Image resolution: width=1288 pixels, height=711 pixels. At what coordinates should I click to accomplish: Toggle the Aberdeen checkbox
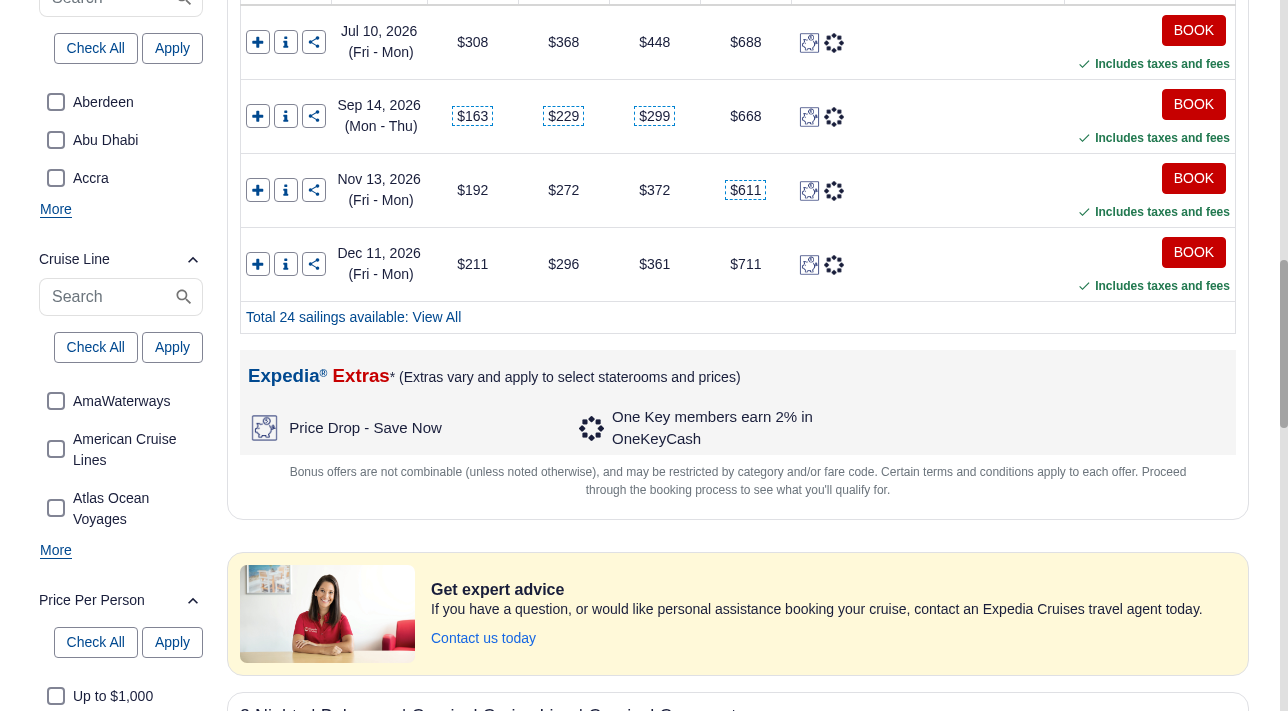click(x=56, y=102)
